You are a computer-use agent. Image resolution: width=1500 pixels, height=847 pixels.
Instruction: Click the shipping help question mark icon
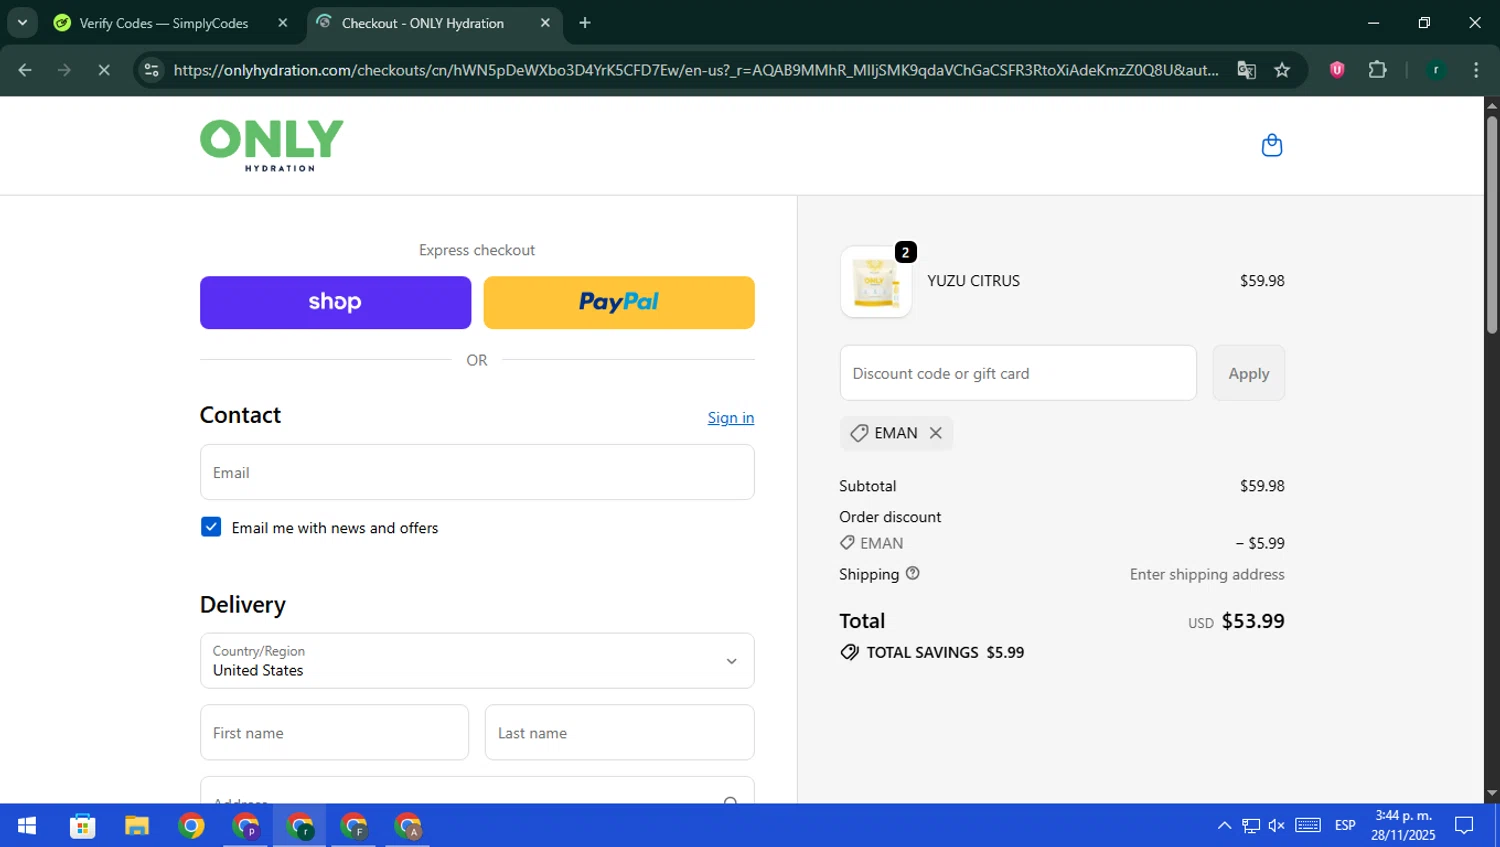pos(912,573)
